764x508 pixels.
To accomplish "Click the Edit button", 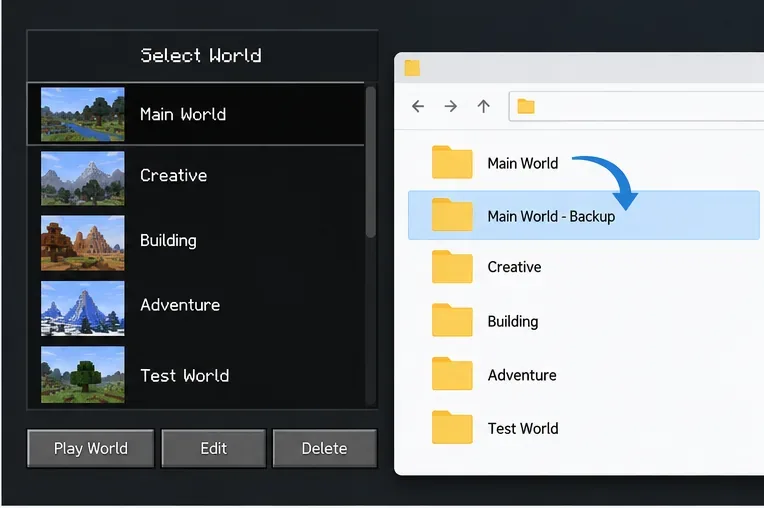I will pyautogui.click(x=213, y=448).
